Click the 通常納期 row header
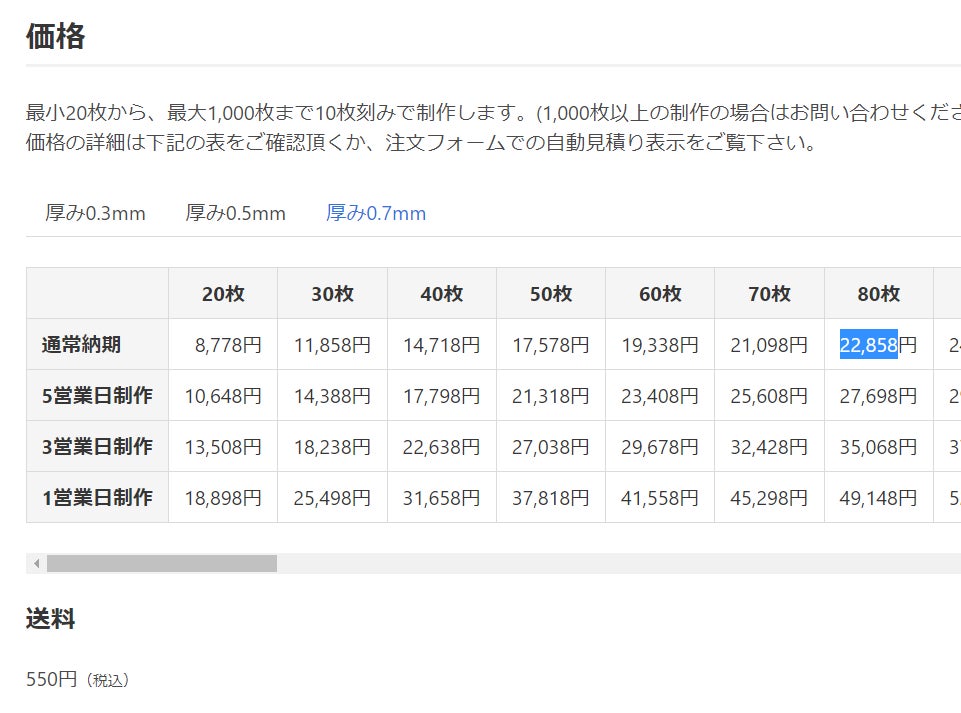This screenshot has height=713, width=961. click(82, 345)
